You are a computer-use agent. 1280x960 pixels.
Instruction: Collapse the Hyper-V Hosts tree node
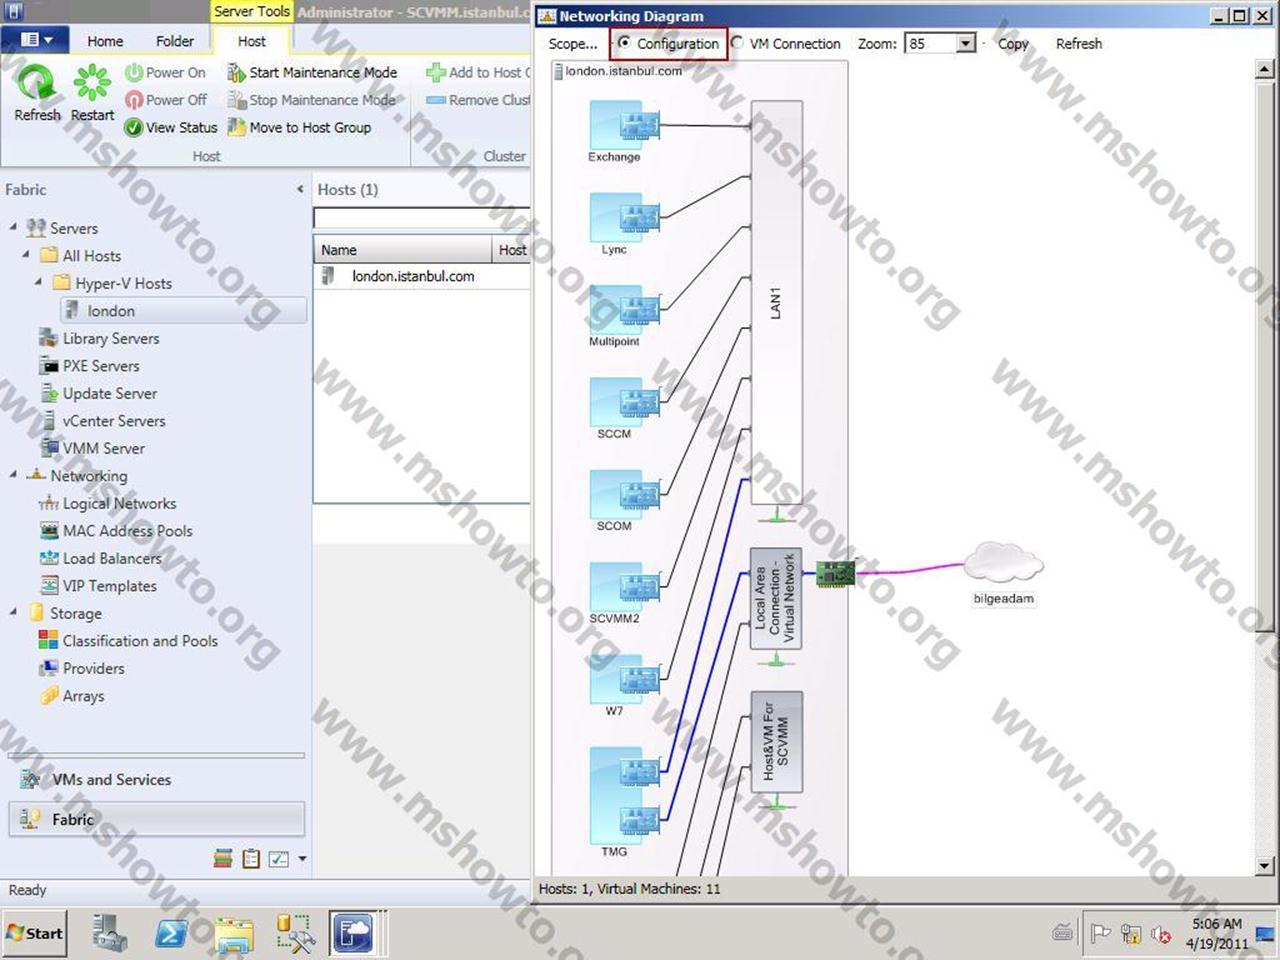[x=39, y=282]
